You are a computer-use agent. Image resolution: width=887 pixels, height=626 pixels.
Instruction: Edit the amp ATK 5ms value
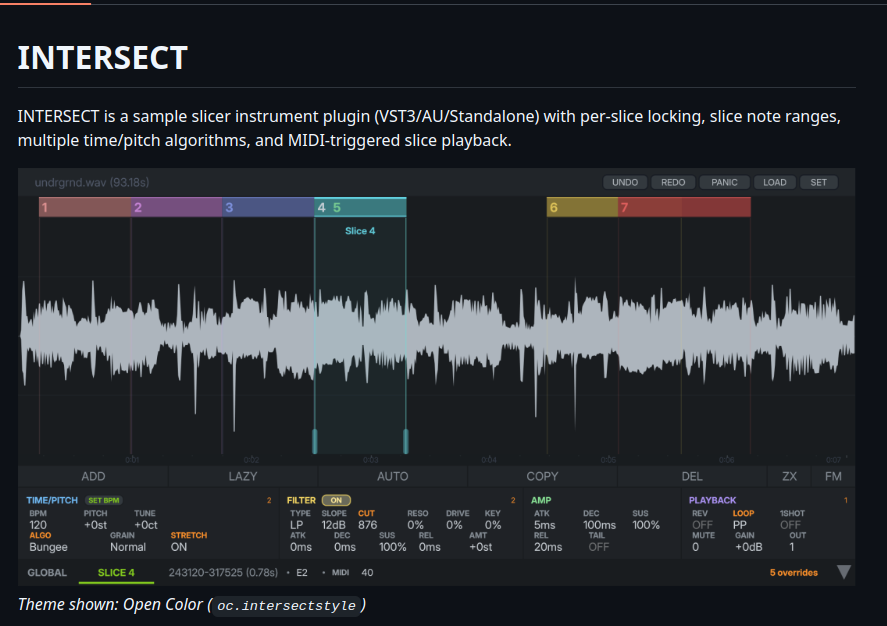point(545,525)
